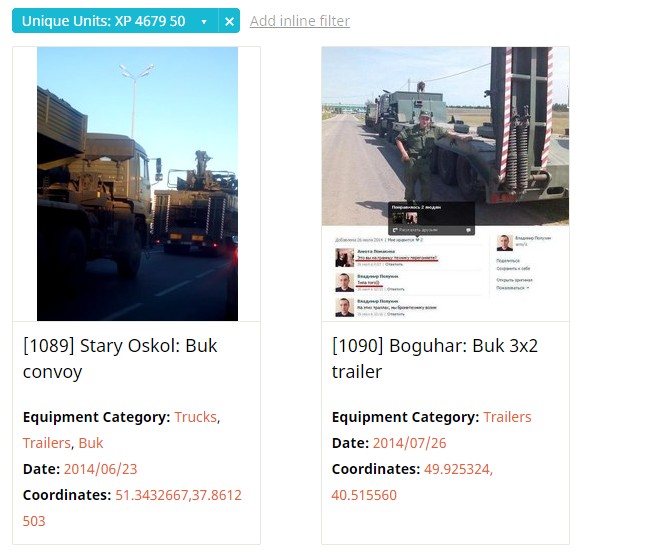Open the Stary Oskol Buk convoy photo

(137, 184)
